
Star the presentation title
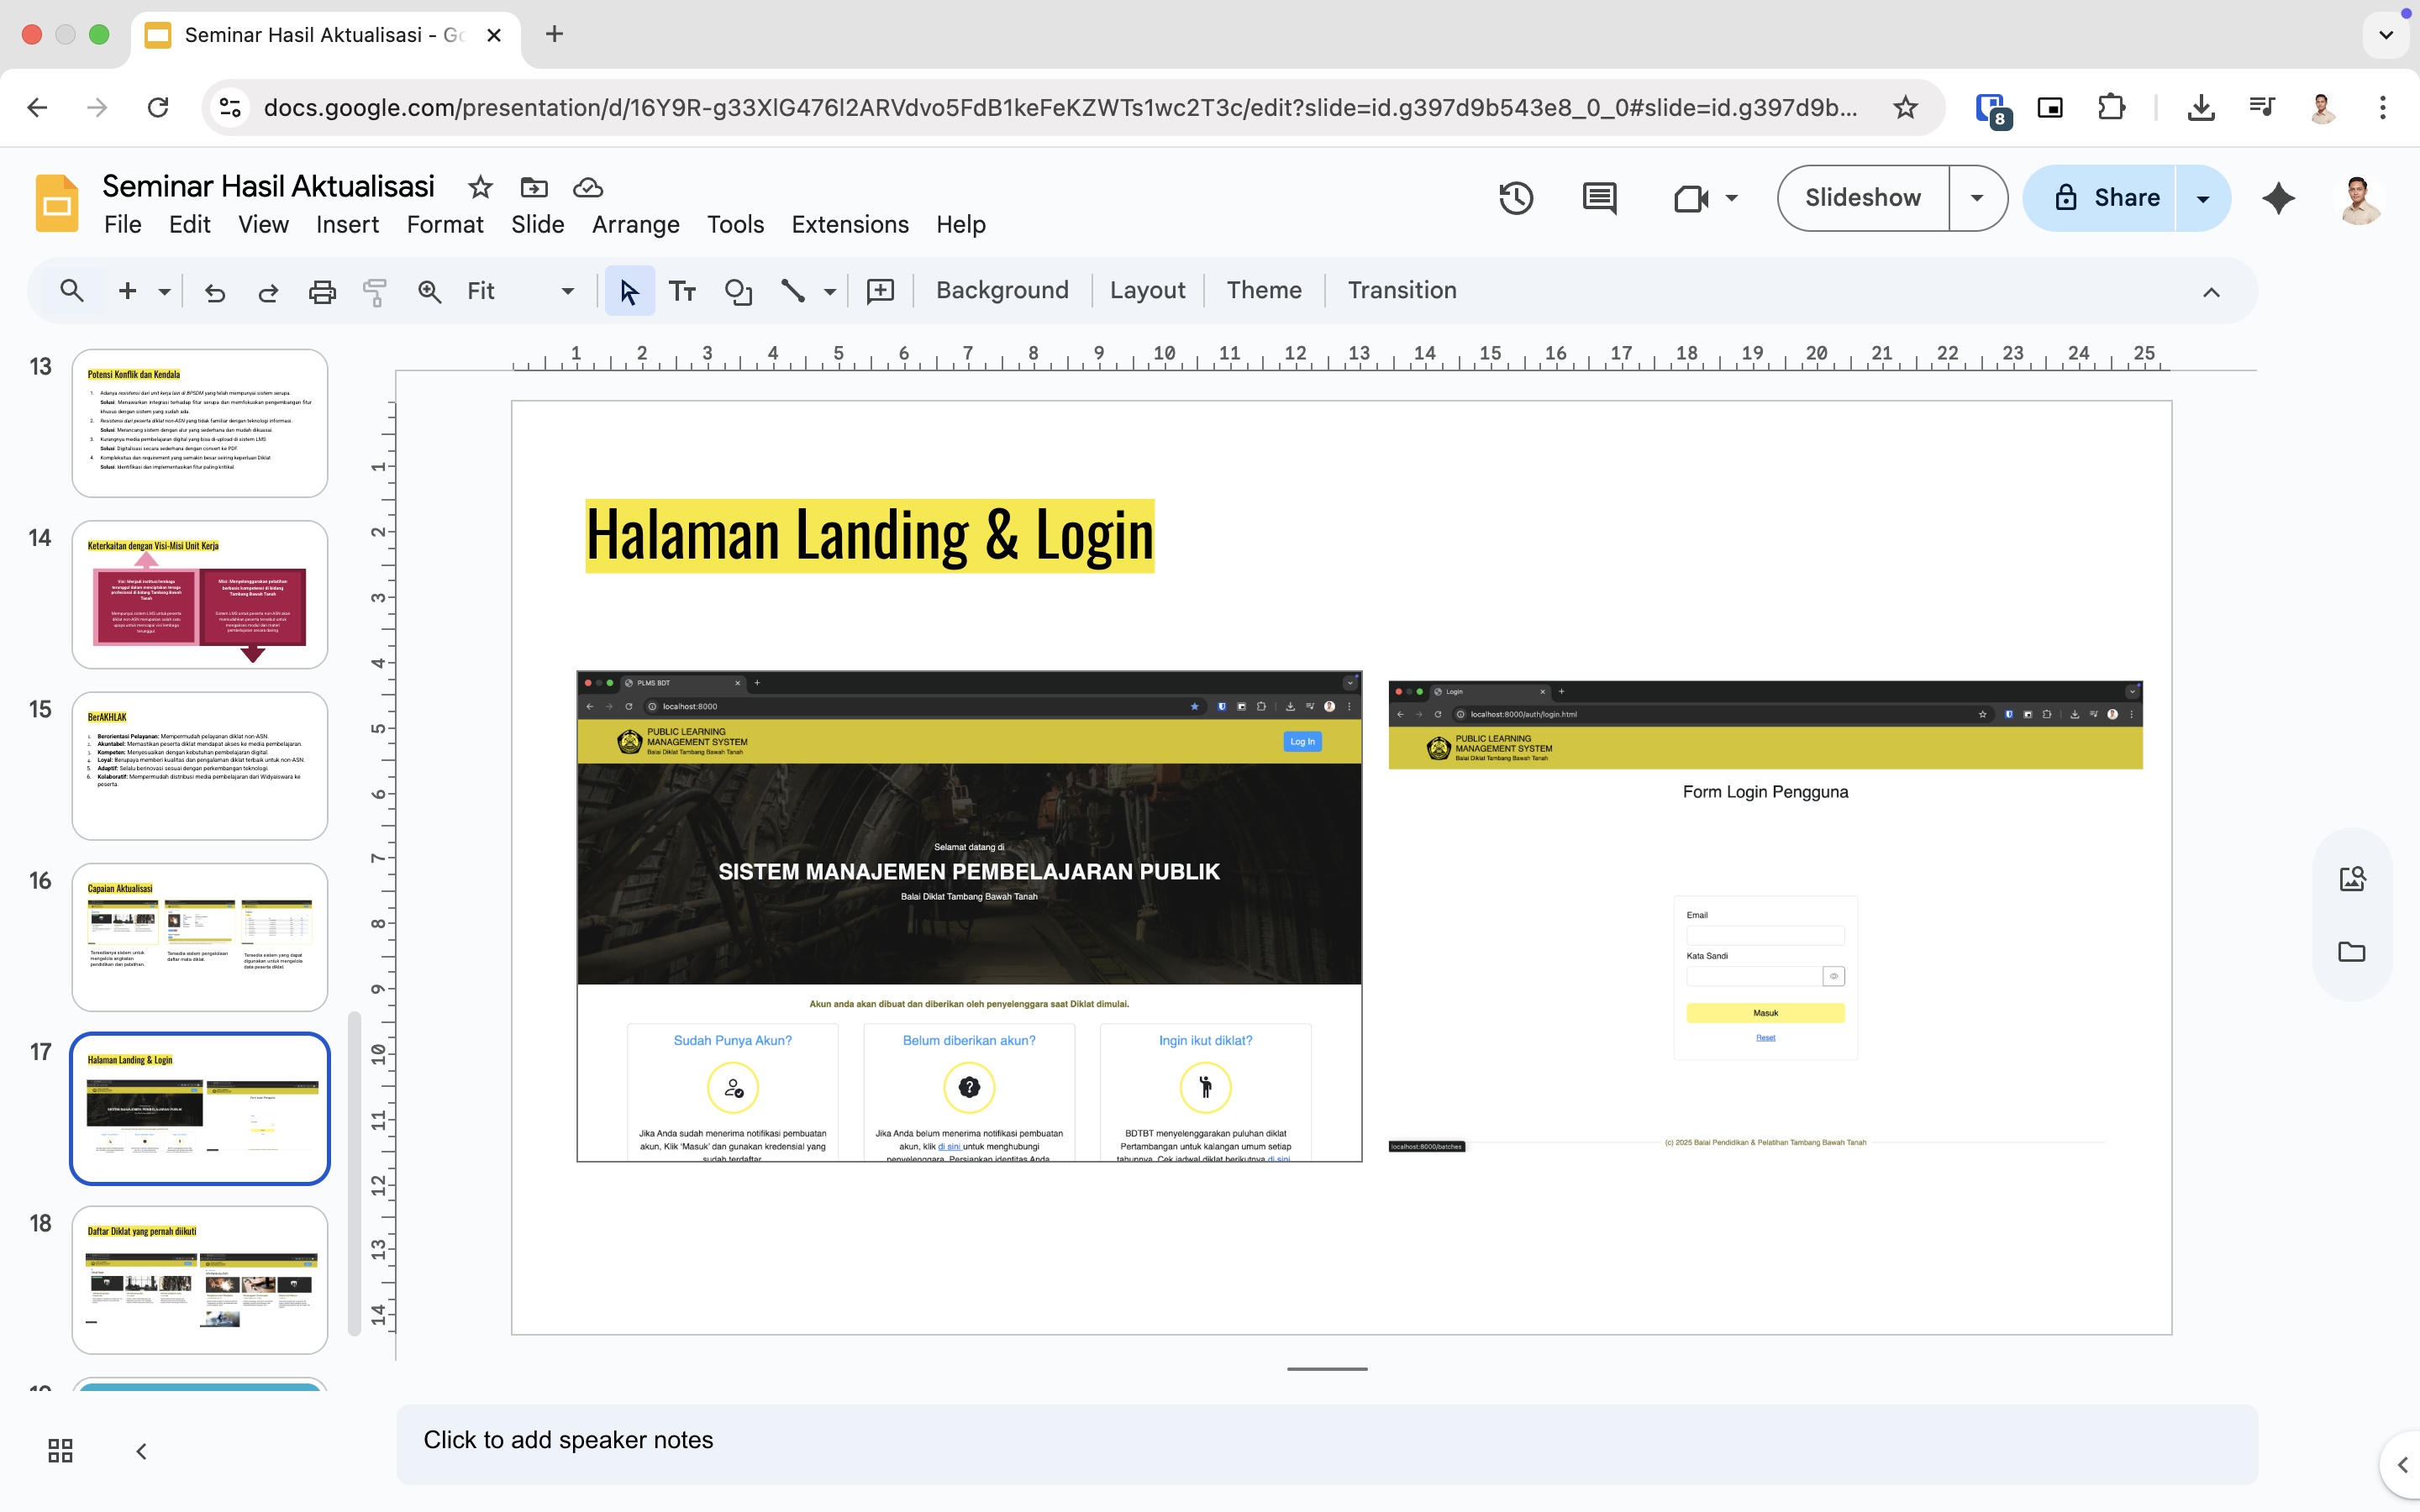pyautogui.click(x=480, y=187)
